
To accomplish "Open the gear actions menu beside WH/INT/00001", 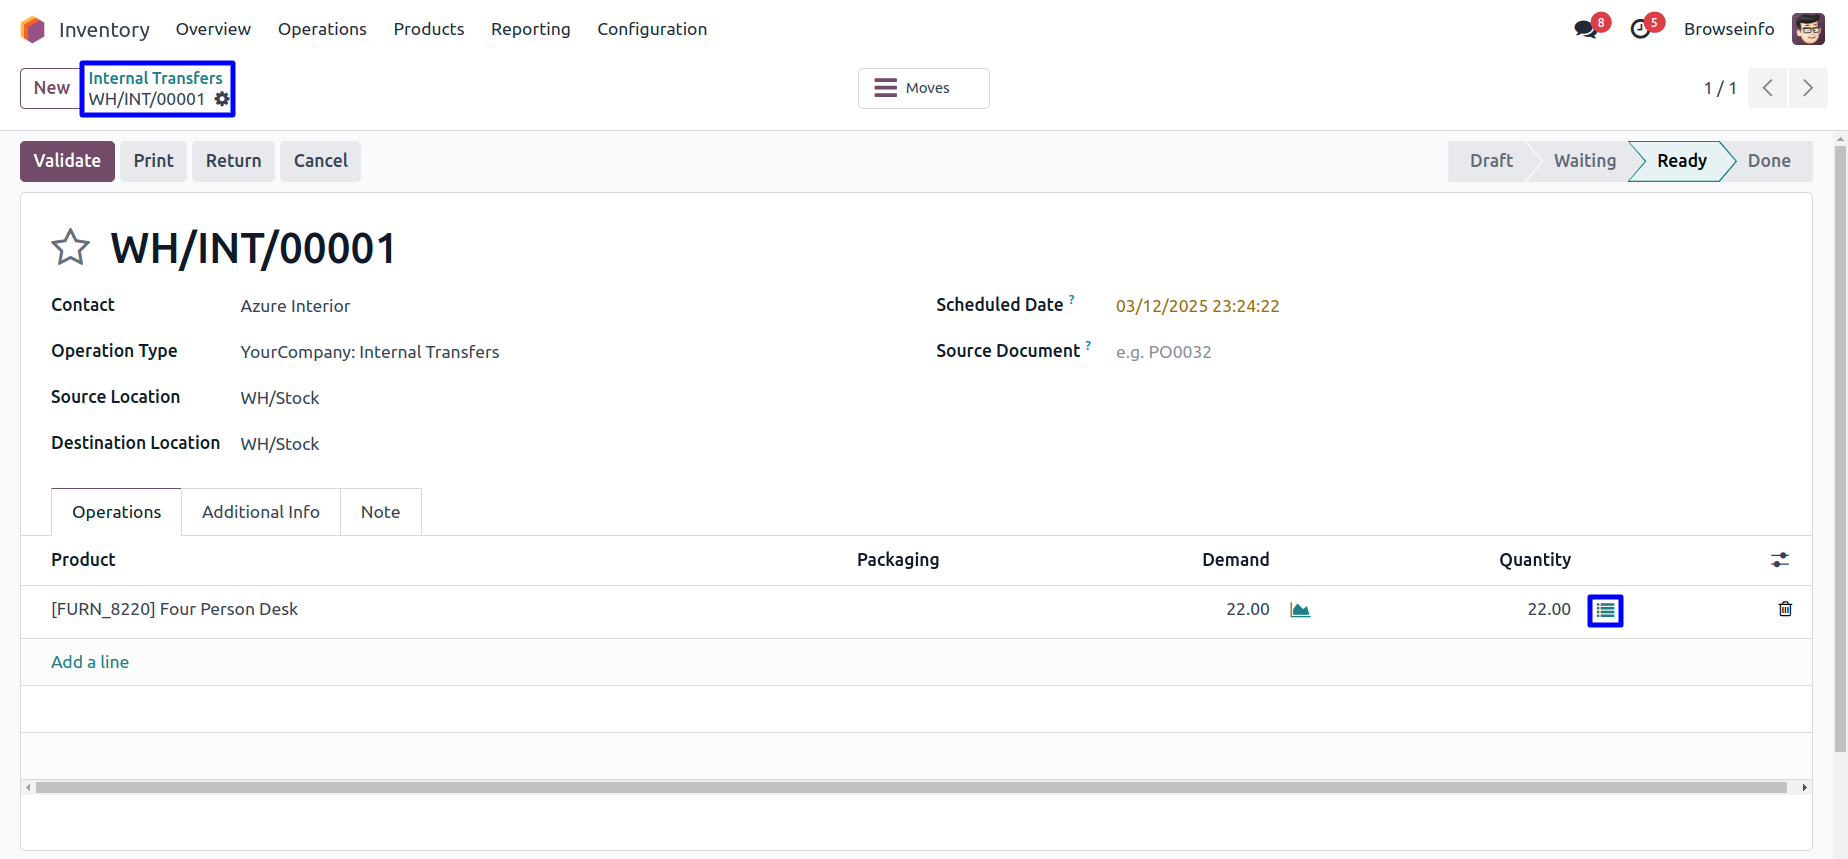I will point(222,99).
